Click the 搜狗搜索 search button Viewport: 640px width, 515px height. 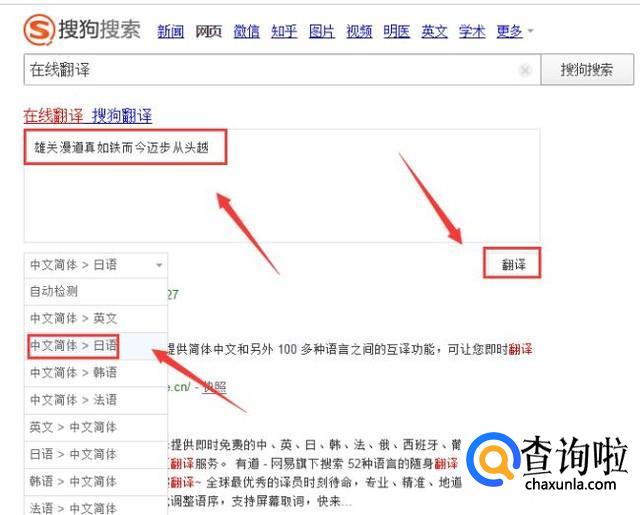(x=587, y=70)
